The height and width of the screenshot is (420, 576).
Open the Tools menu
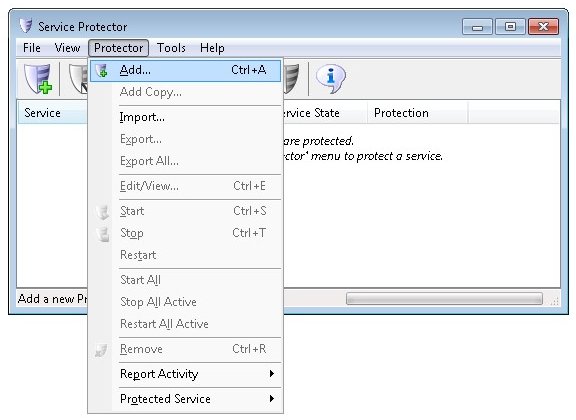171,48
